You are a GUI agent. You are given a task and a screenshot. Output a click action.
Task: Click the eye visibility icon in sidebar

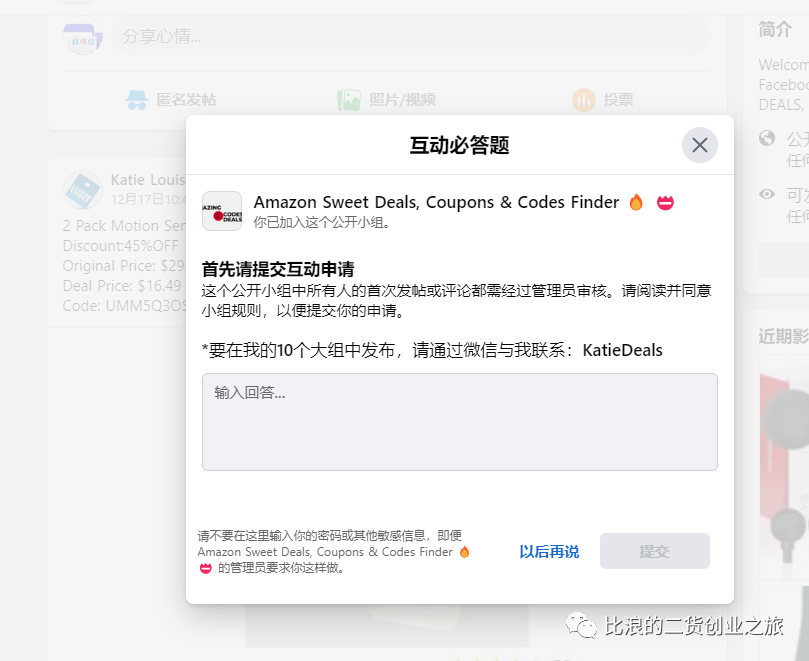(x=767, y=194)
